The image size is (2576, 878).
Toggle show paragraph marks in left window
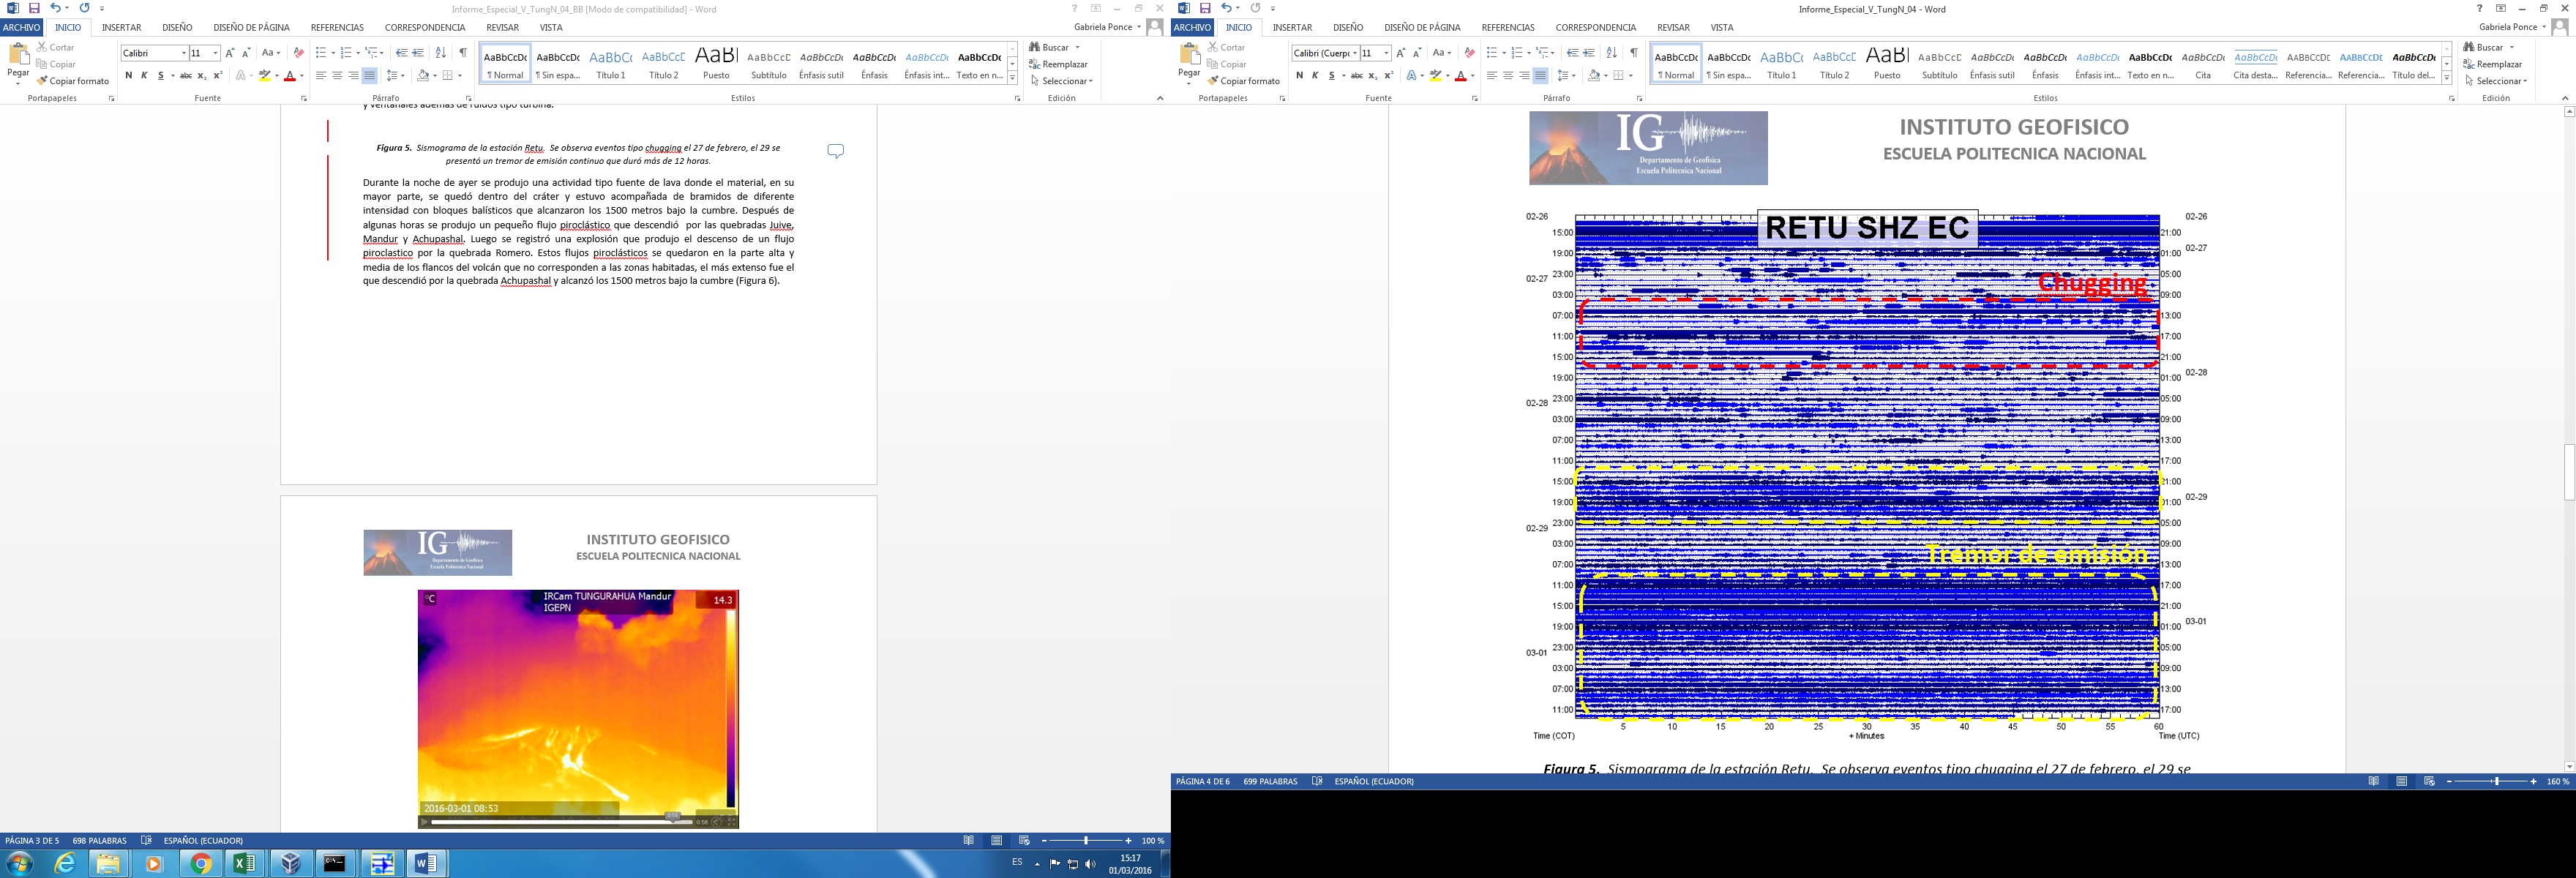[463, 53]
